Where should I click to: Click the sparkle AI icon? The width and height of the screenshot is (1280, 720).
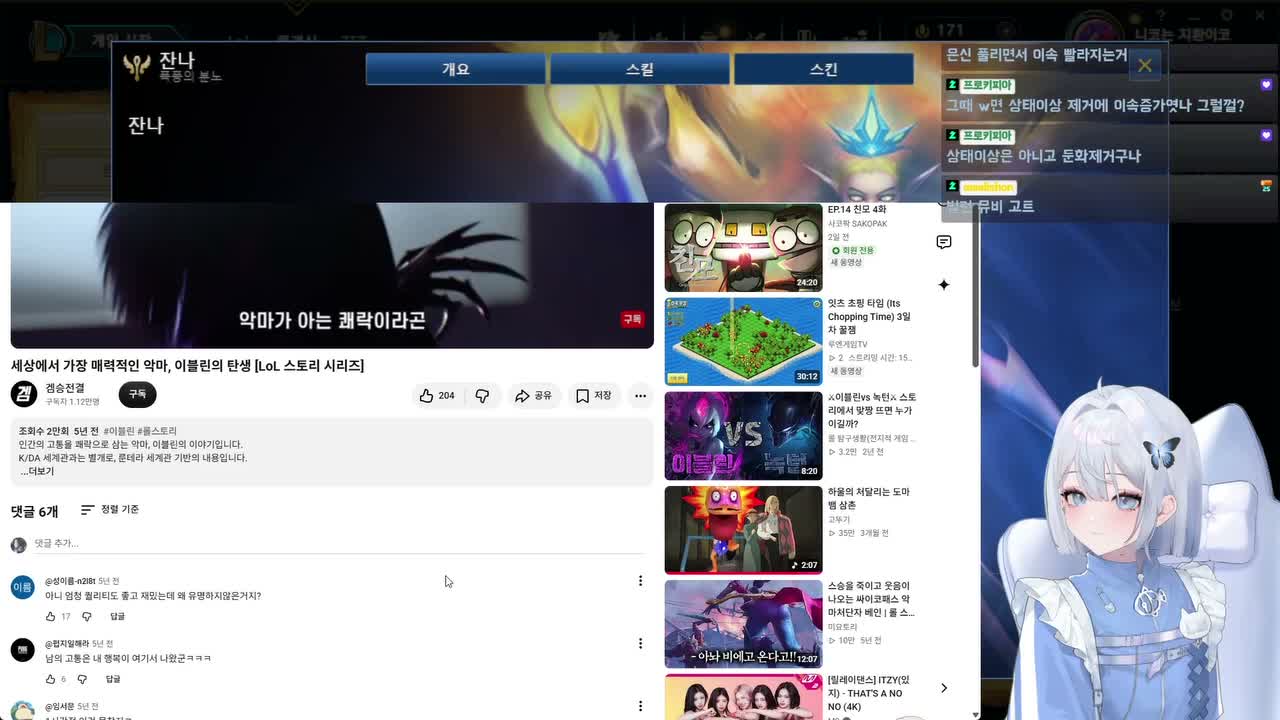(943, 285)
